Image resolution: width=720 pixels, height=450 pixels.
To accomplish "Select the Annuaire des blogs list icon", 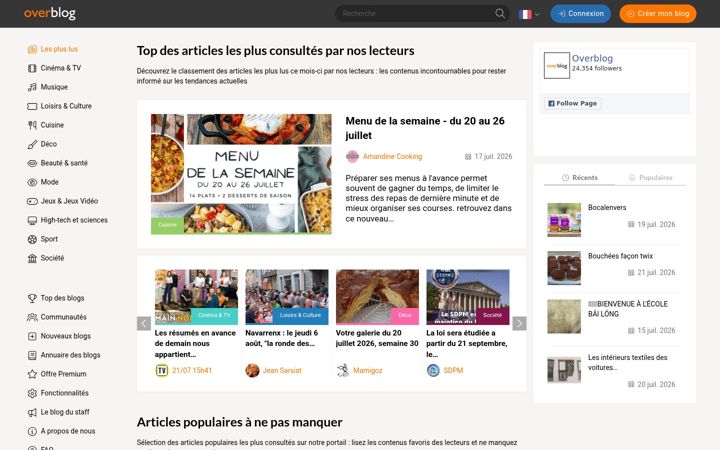I will 32,355.
